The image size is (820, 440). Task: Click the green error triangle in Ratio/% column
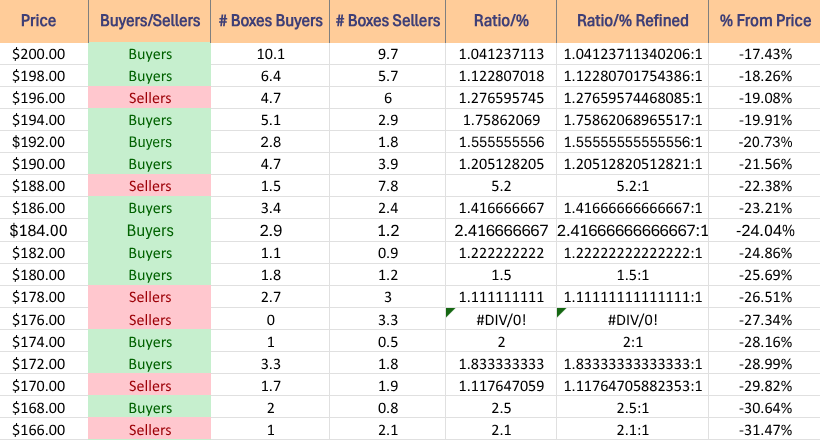(x=450, y=314)
